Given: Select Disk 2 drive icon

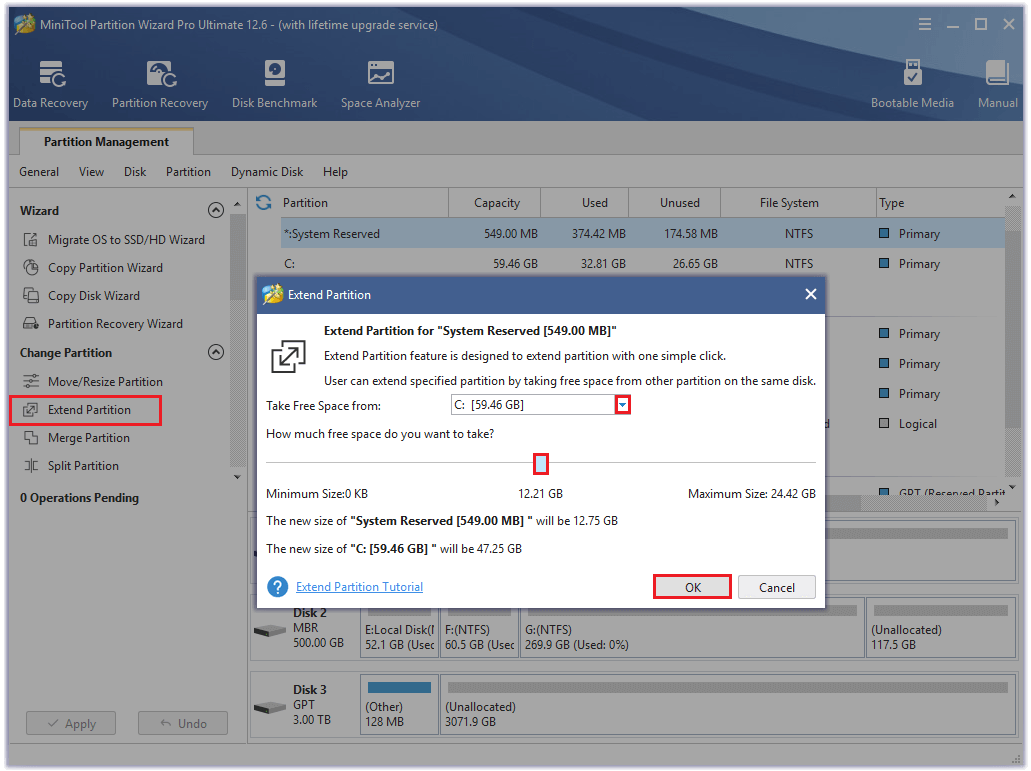Looking at the screenshot, I should [270, 630].
